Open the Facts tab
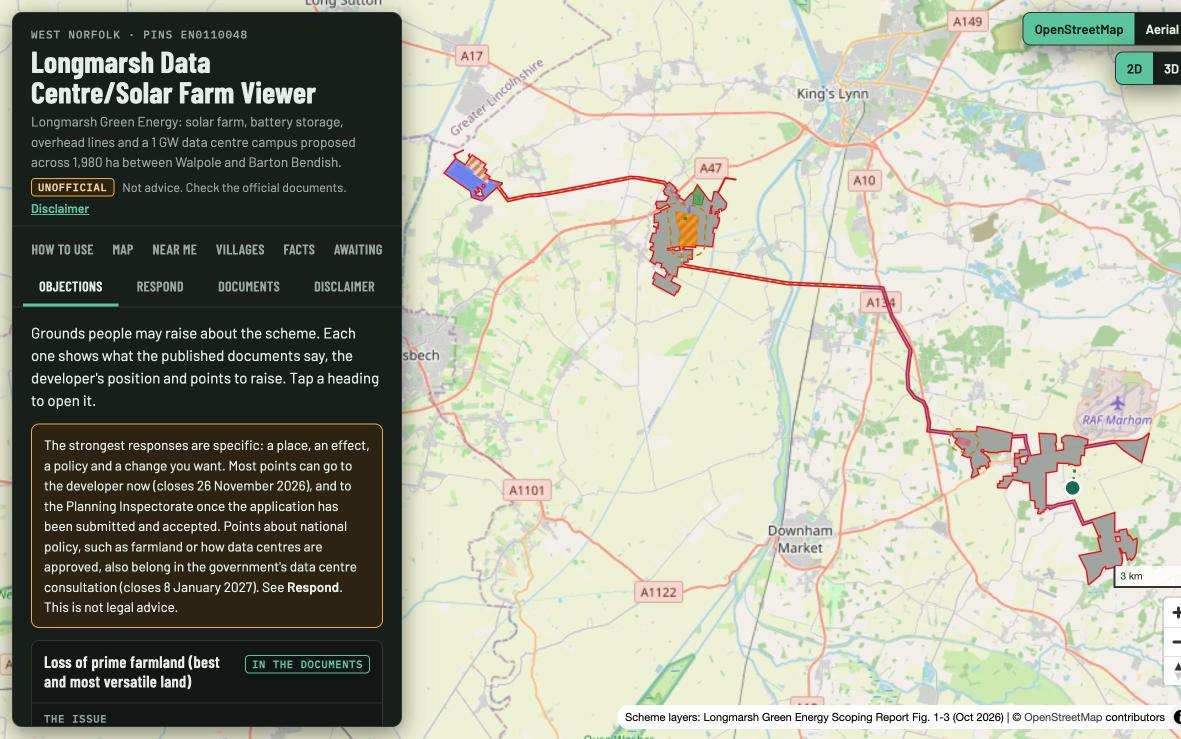Viewport: 1181px width, 739px height. click(x=299, y=249)
